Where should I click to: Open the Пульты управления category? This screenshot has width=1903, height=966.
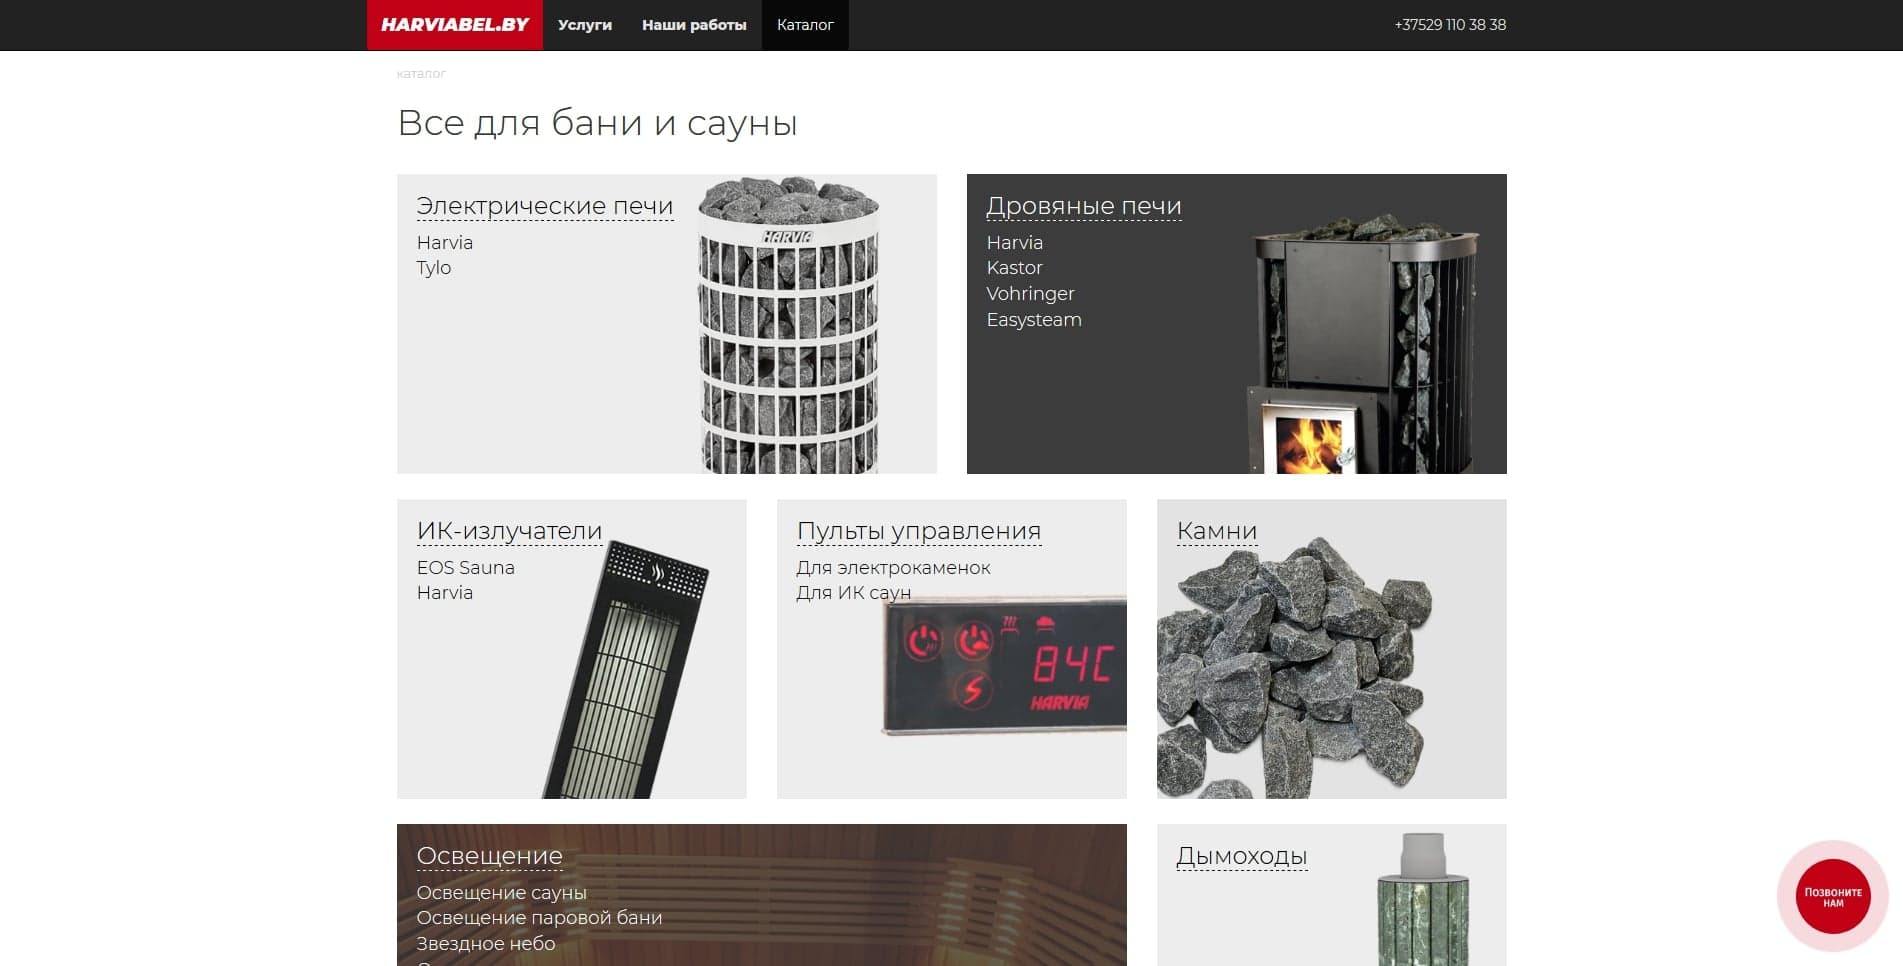tap(919, 531)
